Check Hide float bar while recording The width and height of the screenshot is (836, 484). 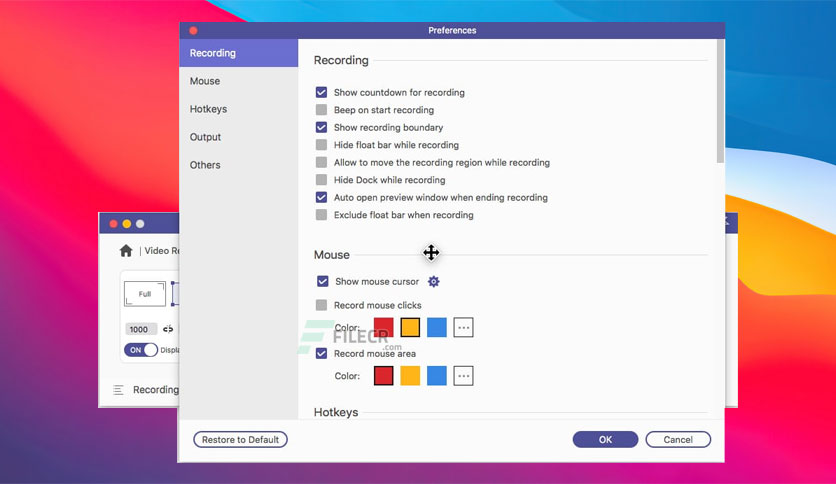(321, 145)
